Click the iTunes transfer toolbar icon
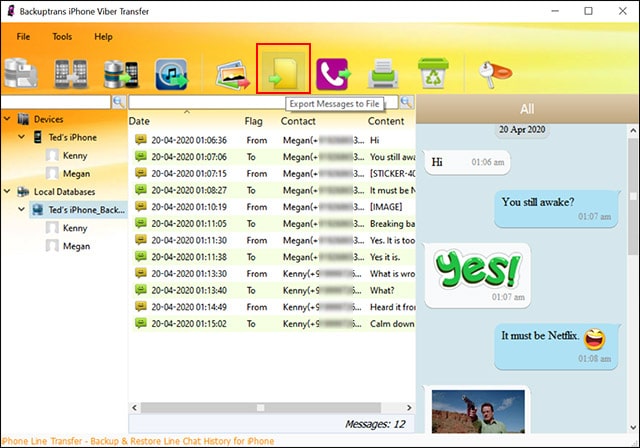The image size is (640, 448). (172, 74)
